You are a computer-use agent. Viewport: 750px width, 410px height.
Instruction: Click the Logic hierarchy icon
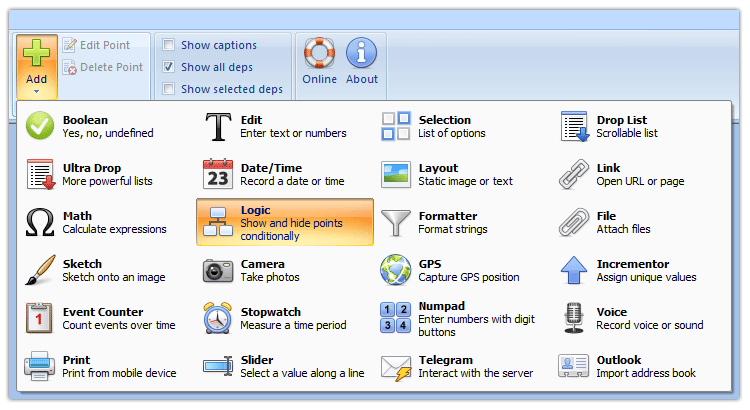(218, 222)
